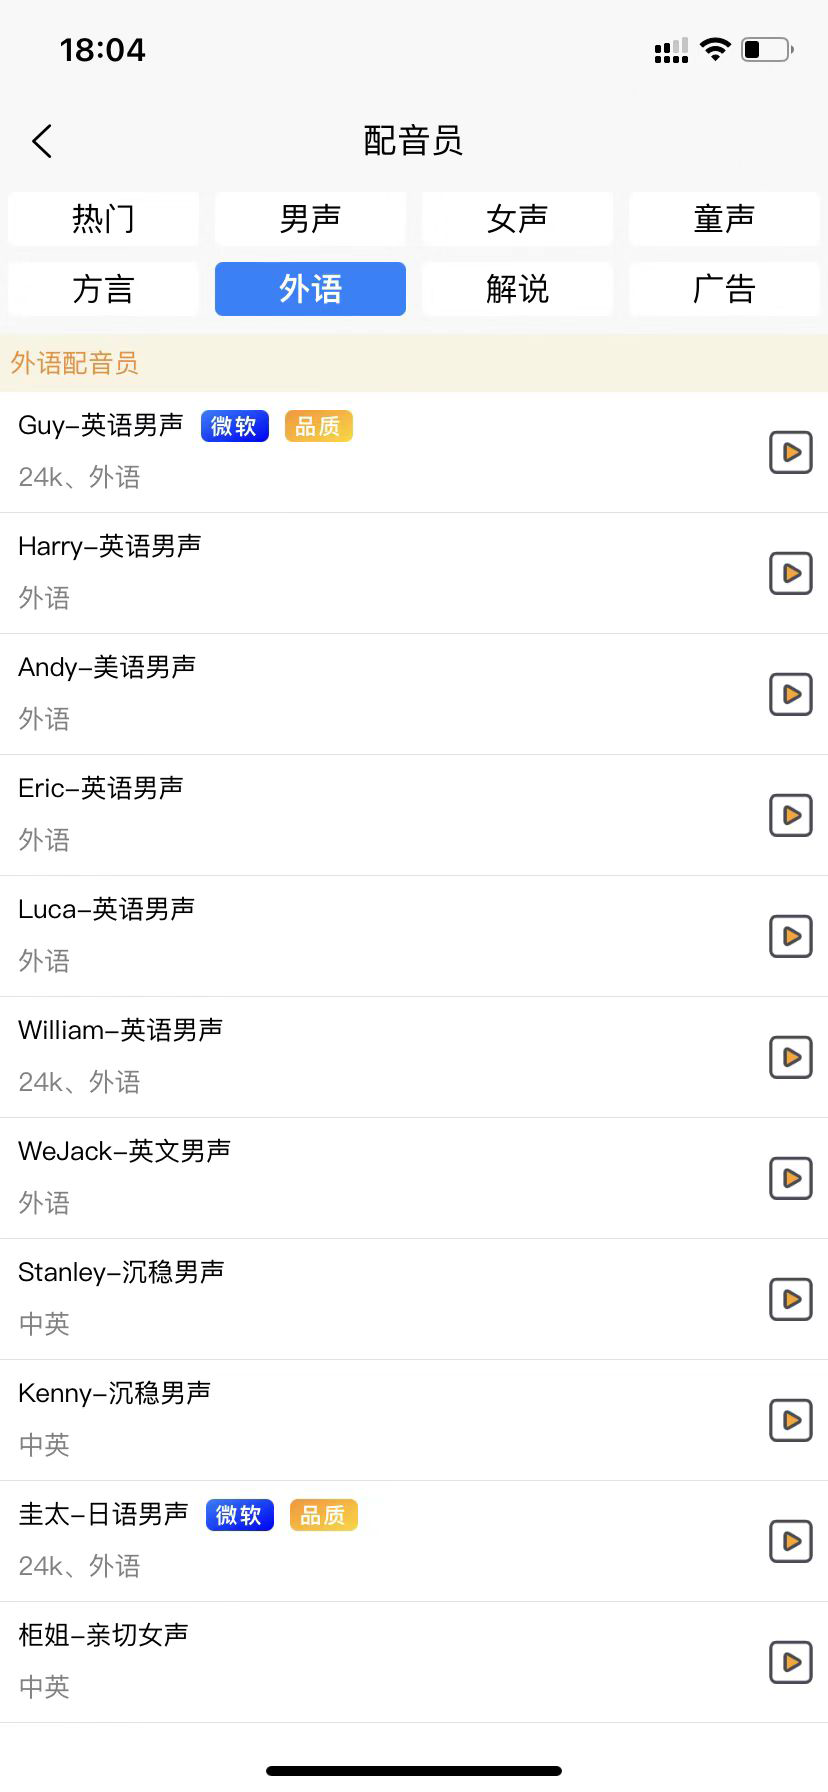Image resolution: width=828 pixels, height=1792 pixels.
Task: Choose Kenny-沉稳男声 voice entry
Action: click(414, 1420)
